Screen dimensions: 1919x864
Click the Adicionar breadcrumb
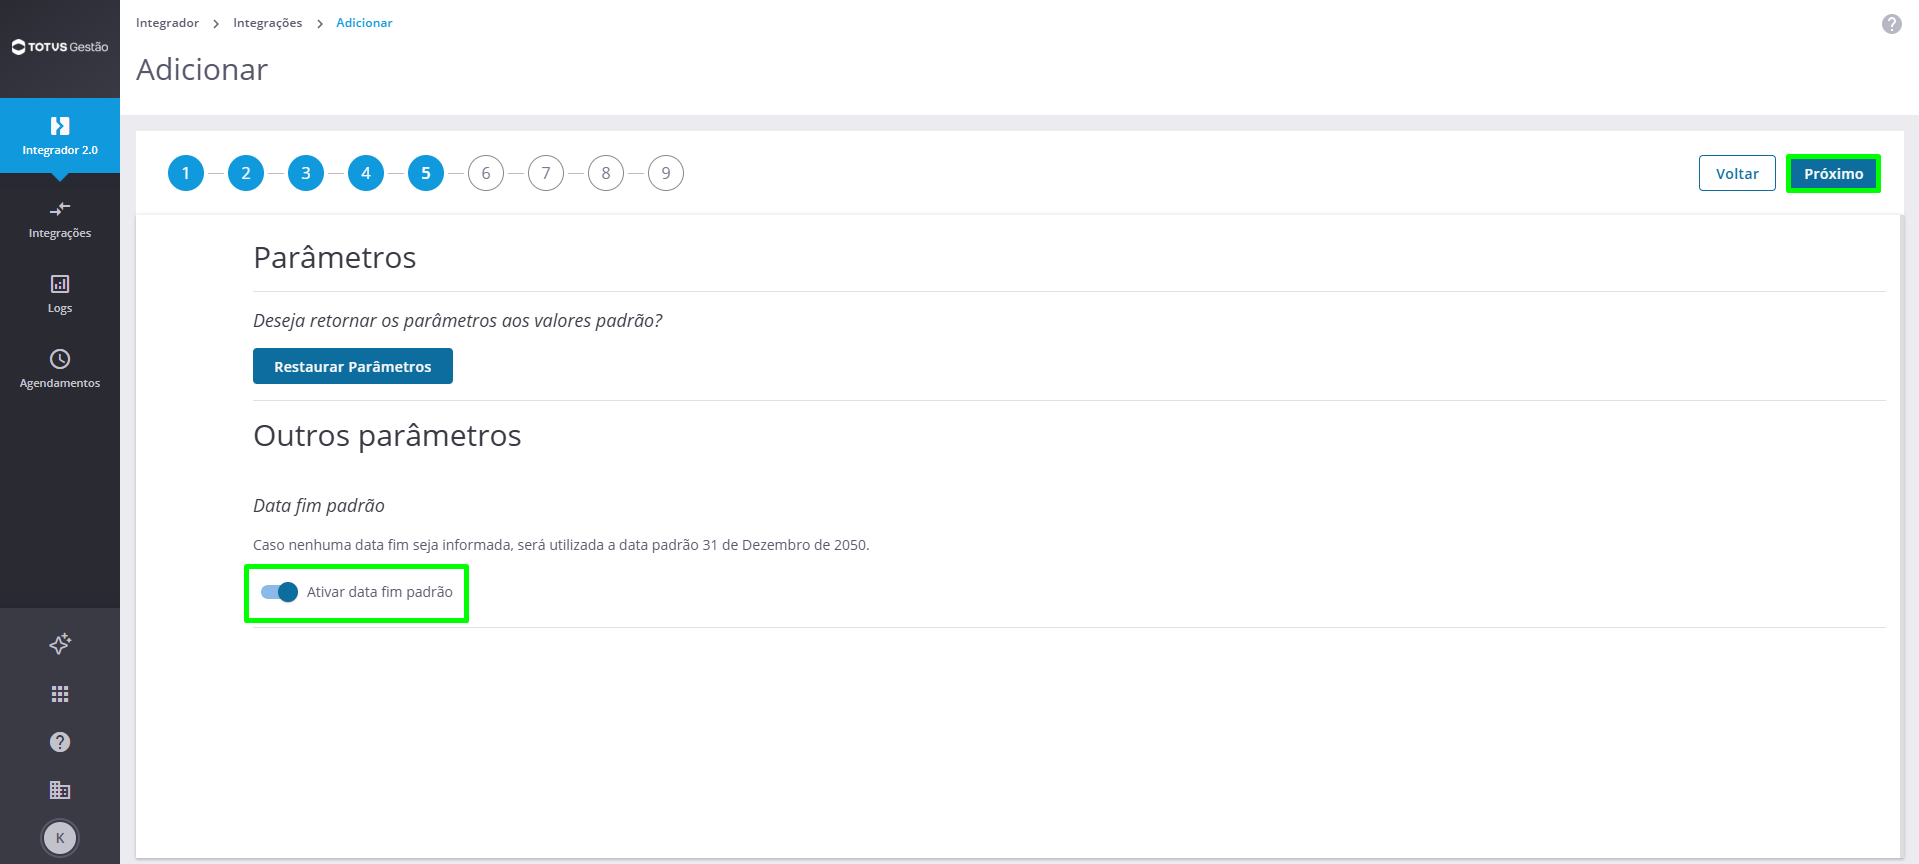click(364, 23)
